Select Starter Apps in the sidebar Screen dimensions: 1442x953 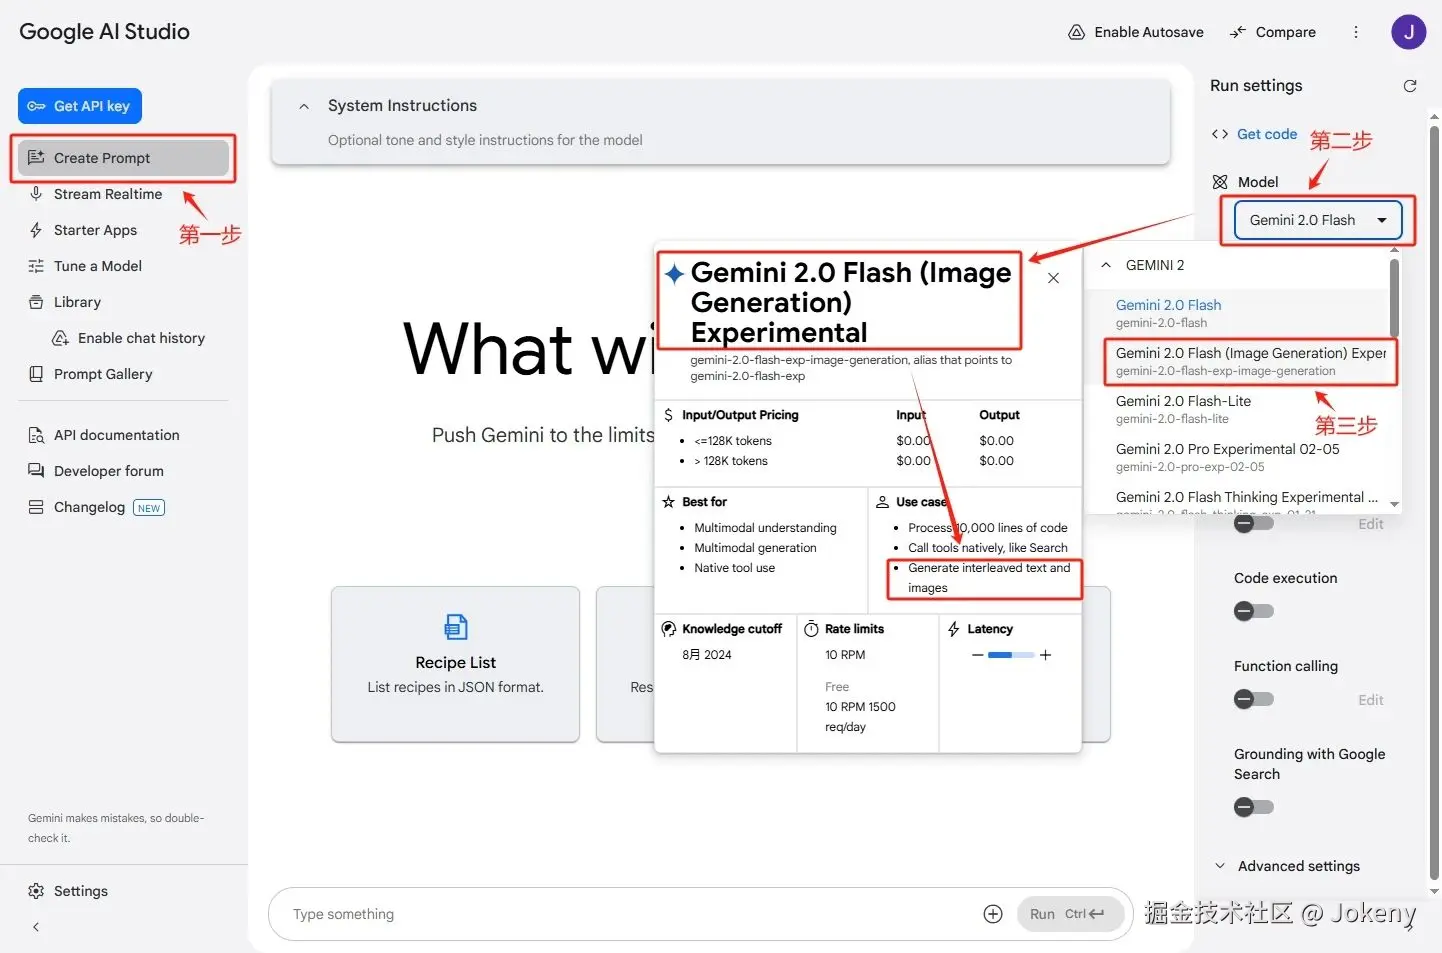[x=95, y=230]
